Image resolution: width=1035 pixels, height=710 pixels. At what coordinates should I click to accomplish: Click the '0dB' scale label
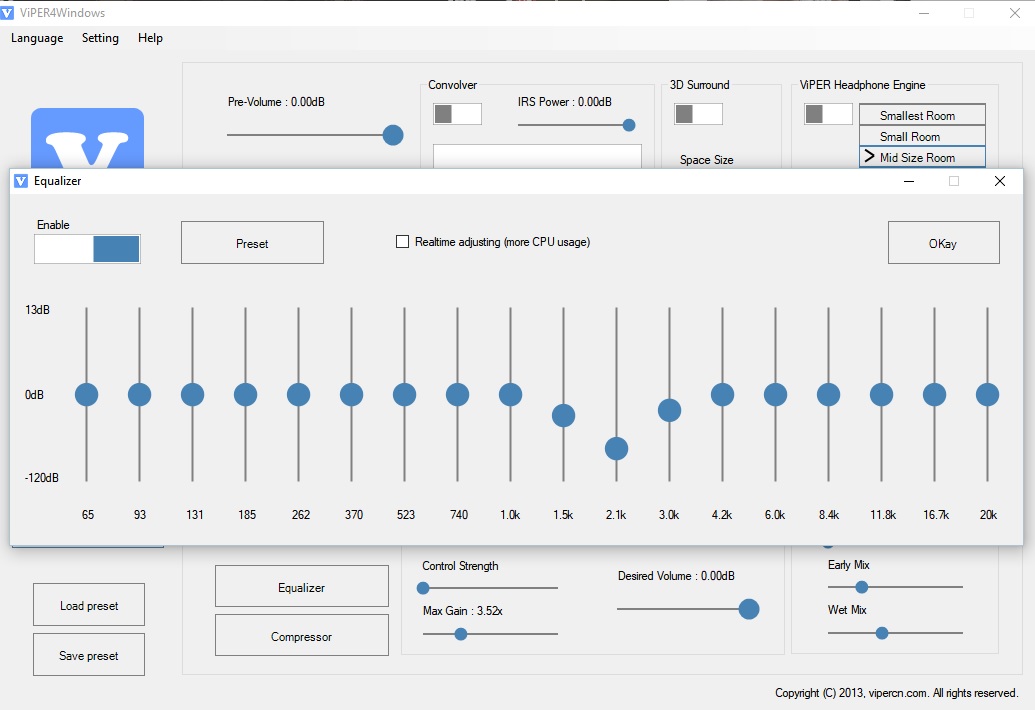click(34, 395)
